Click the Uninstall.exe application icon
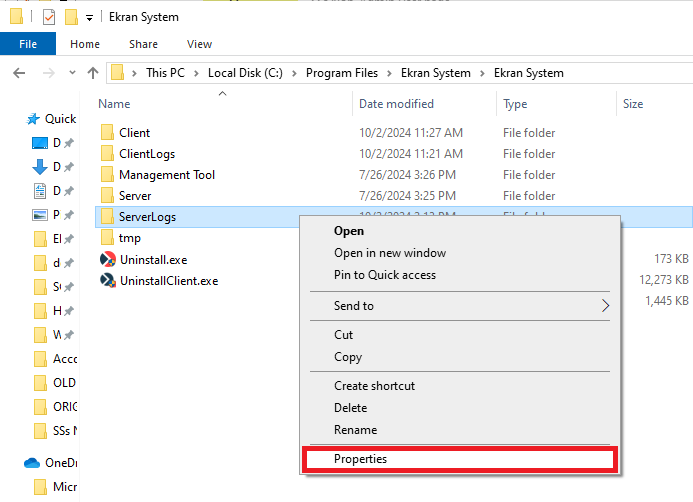Image resolution: width=693 pixels, height=502 pixels. tap(108, 260)
